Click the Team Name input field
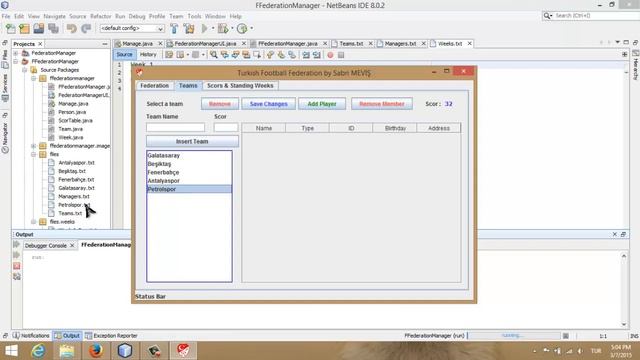This screenshot has width=640, height=360. coord(176,127)
